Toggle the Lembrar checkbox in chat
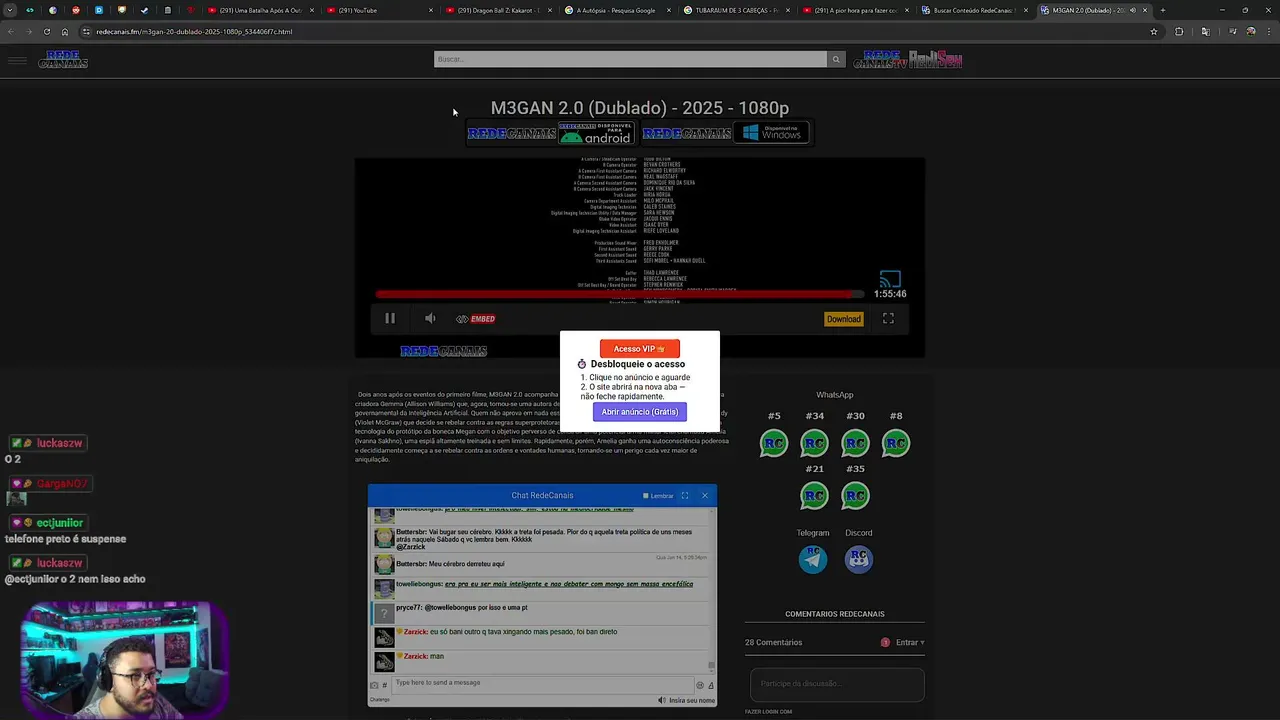This screenshot has width=1280, height=720. coord(646,496)
